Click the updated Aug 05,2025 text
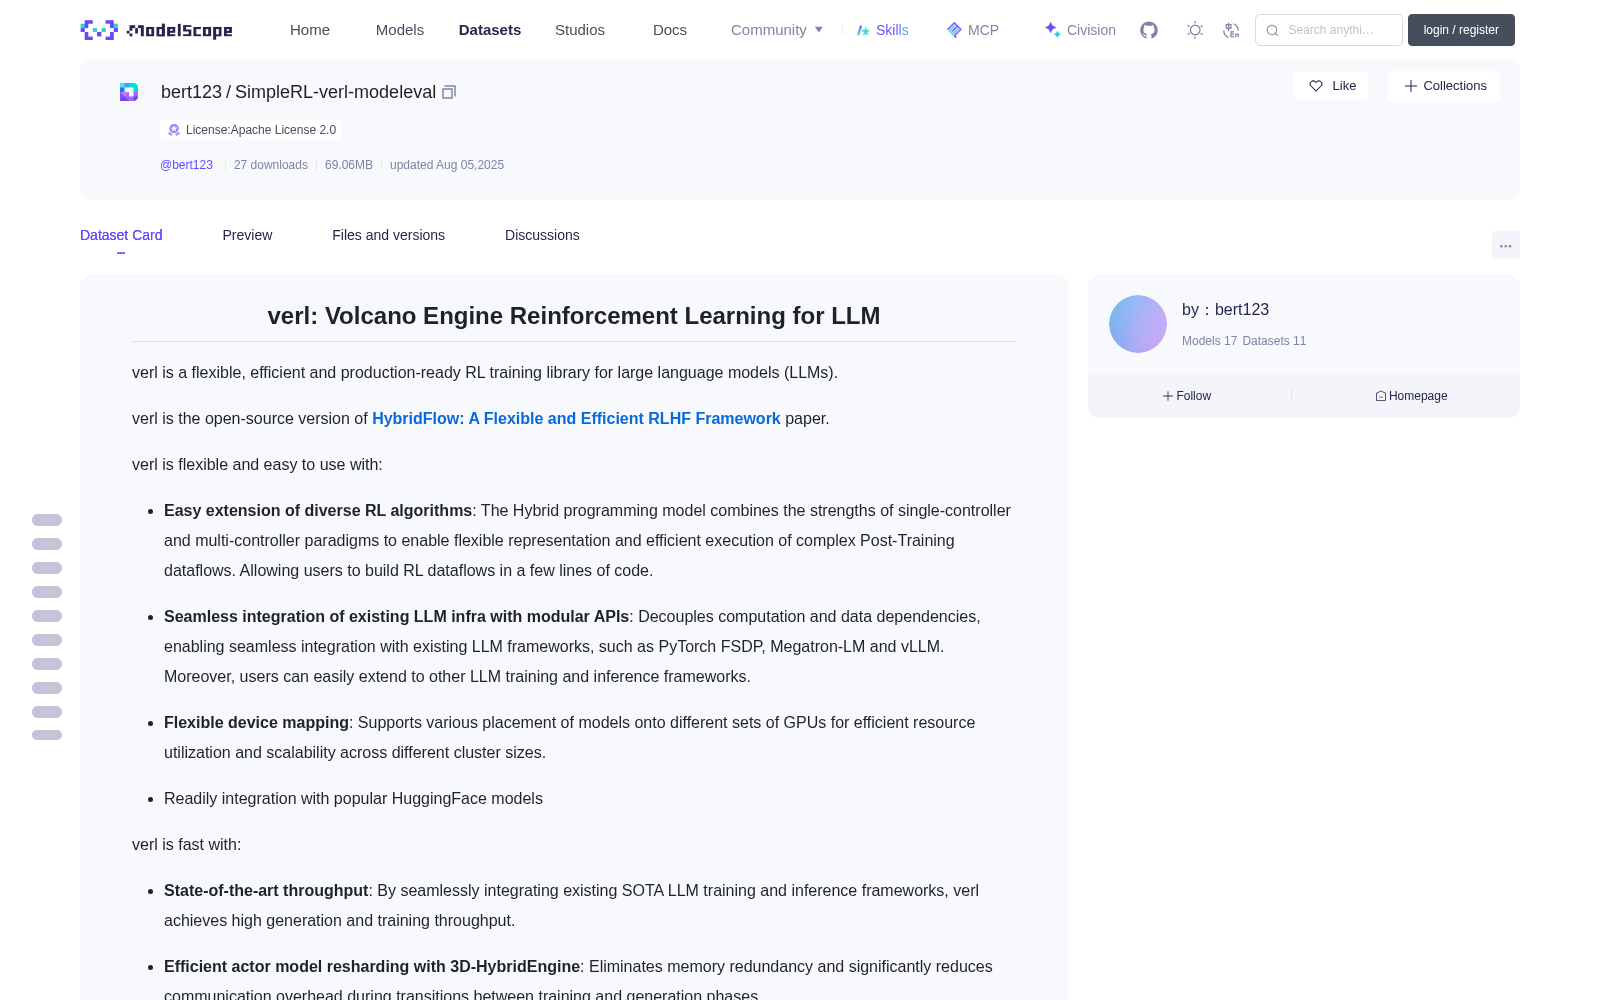 point(447,165)
